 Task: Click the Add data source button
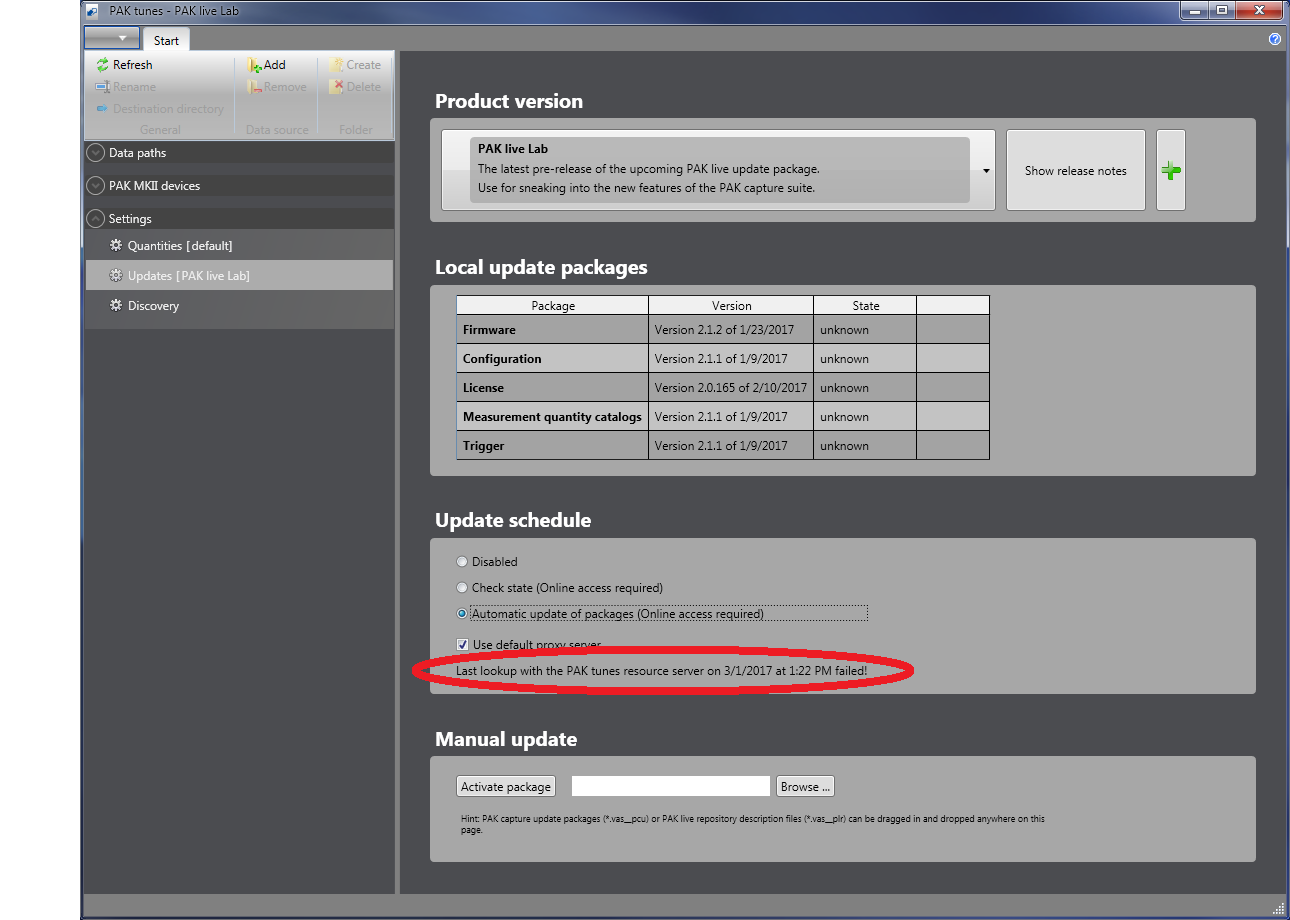[266, 65]
